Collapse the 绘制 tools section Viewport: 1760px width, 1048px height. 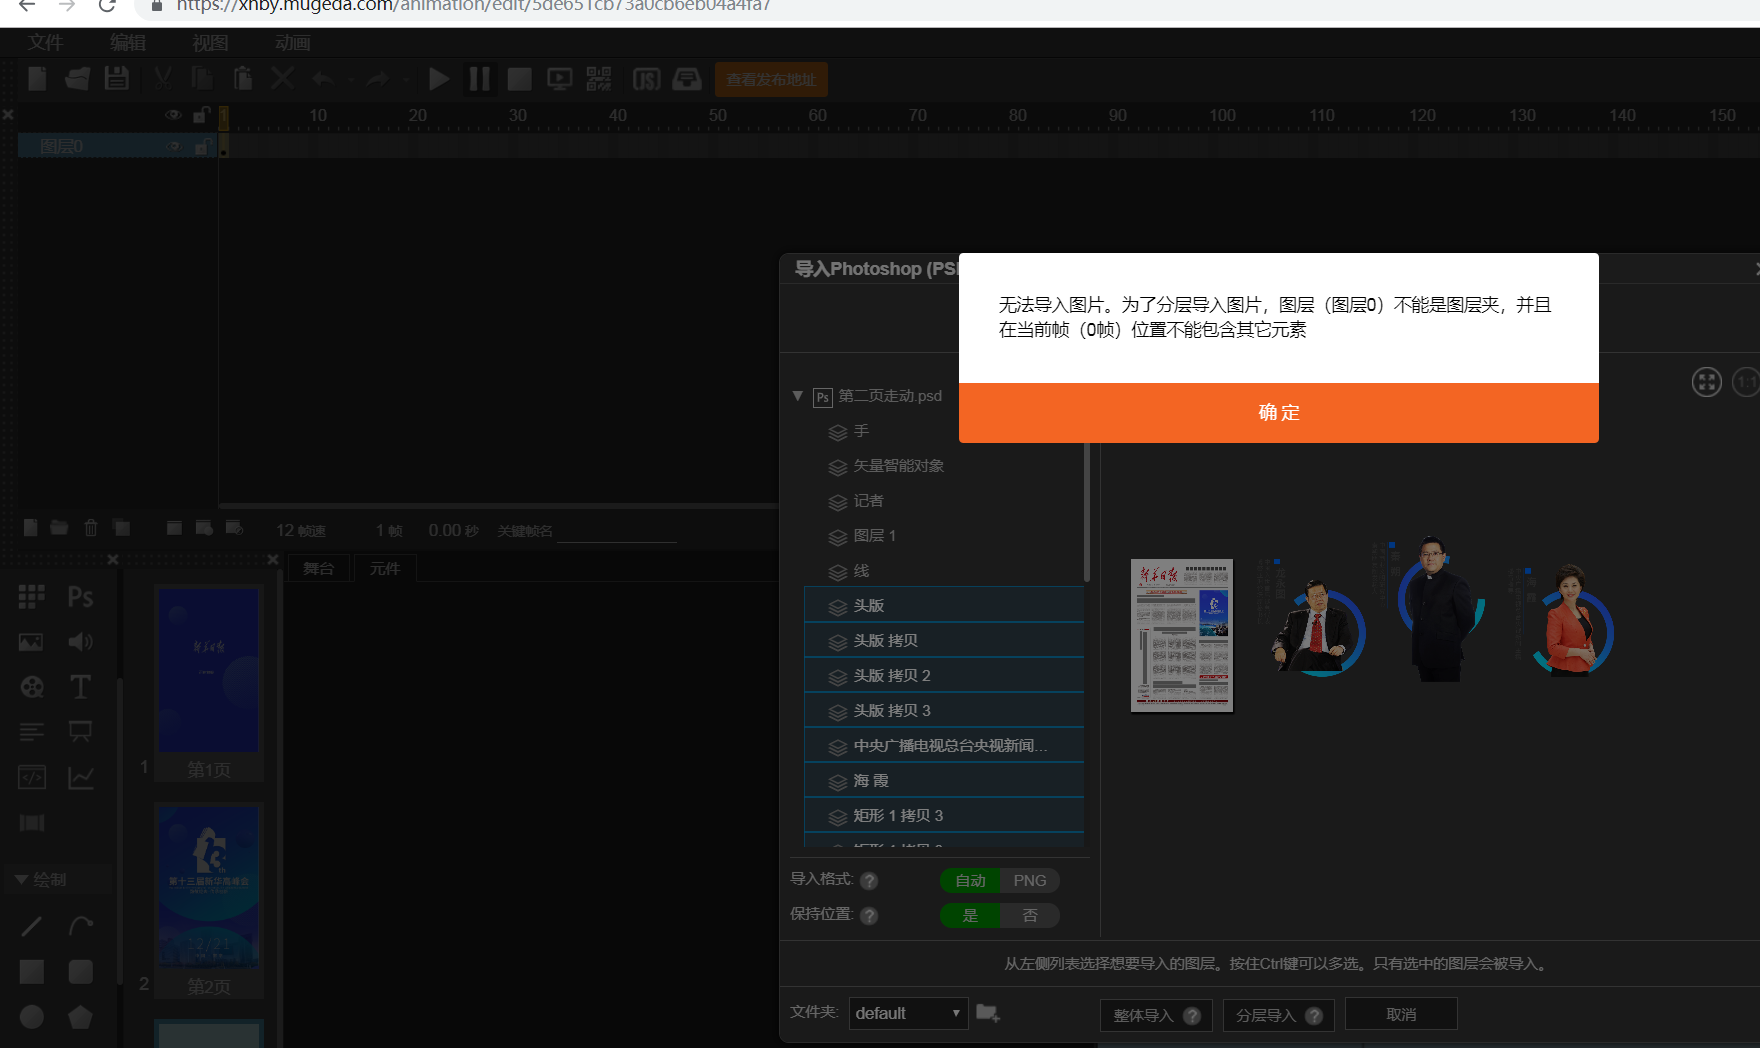point(21,879)
